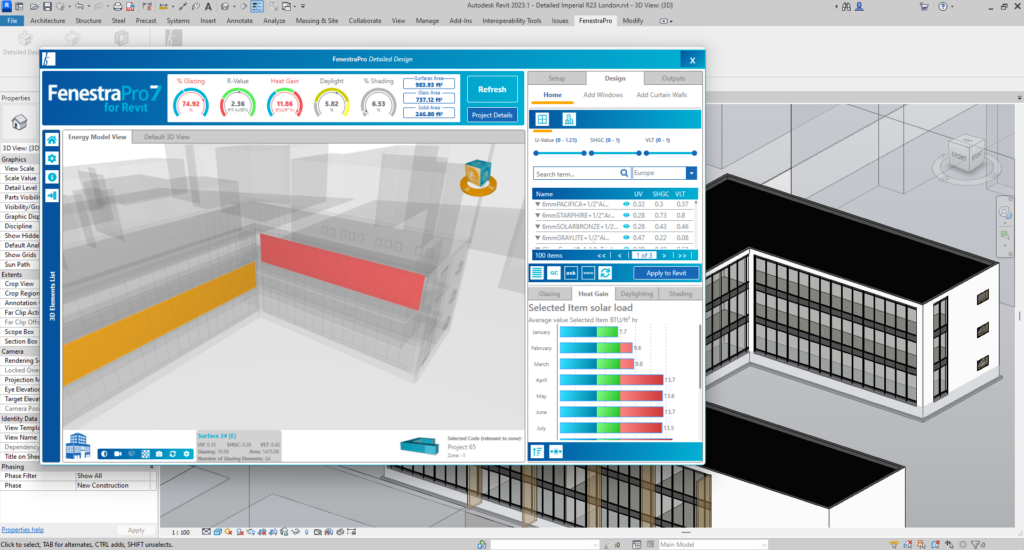This screenshot has height=550, width=1024.
Task: Open the Daylighting chart tab
Action: click(x=637, y=294)
